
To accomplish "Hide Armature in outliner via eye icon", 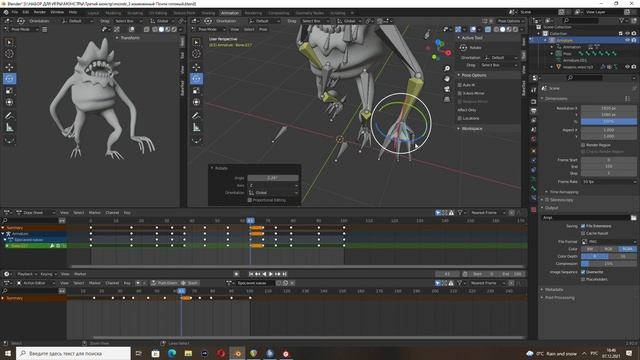I will 627,40.
